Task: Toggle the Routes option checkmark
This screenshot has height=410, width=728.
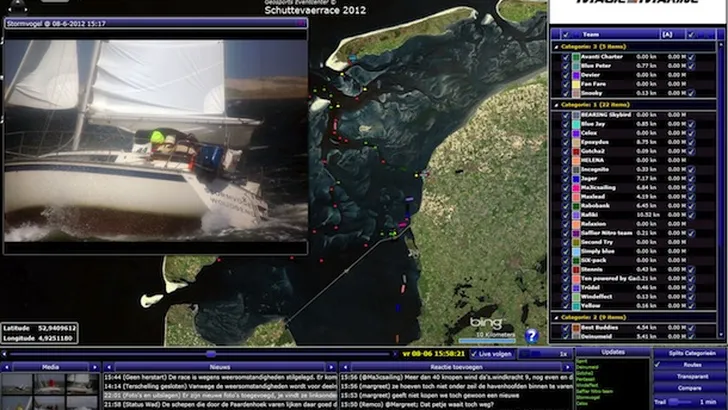Action: point(660,365)
